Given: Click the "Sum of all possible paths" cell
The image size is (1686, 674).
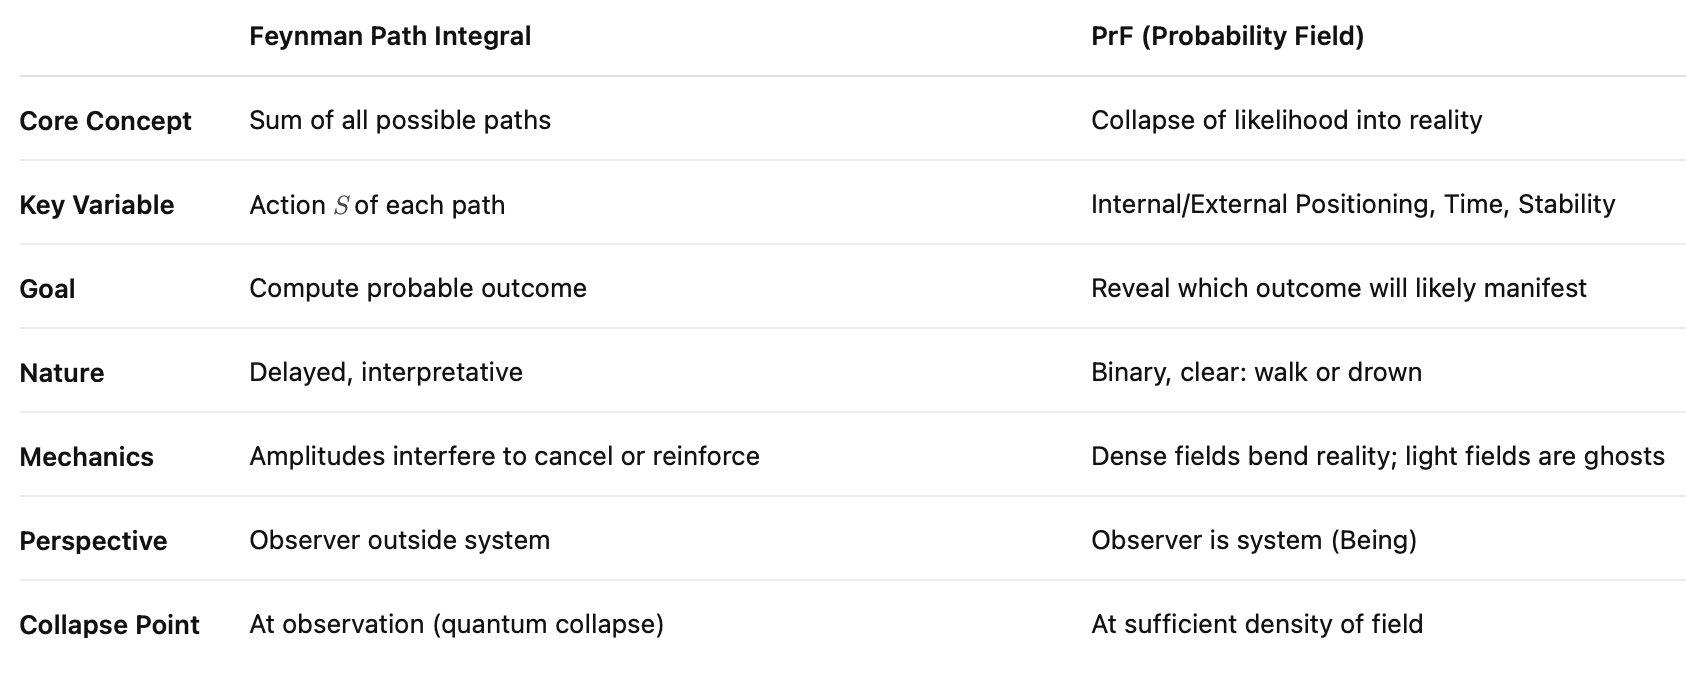Looking at the screenshot, I should [400, 121].
